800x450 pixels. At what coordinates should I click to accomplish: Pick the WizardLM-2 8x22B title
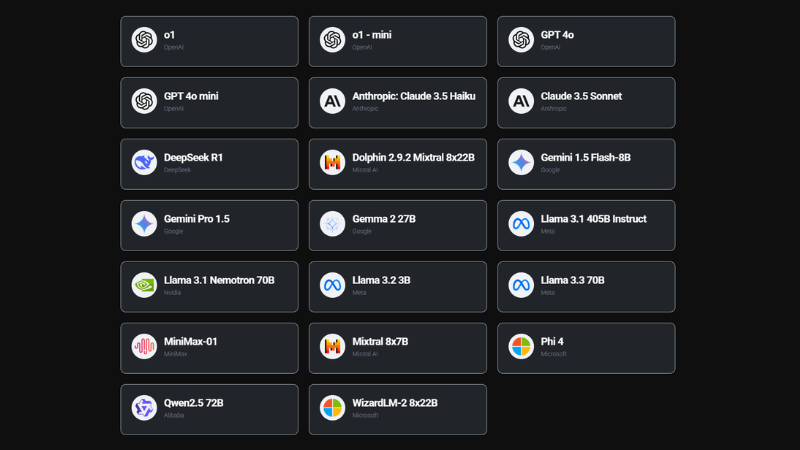pyautogui.click(x=395, y=403)
